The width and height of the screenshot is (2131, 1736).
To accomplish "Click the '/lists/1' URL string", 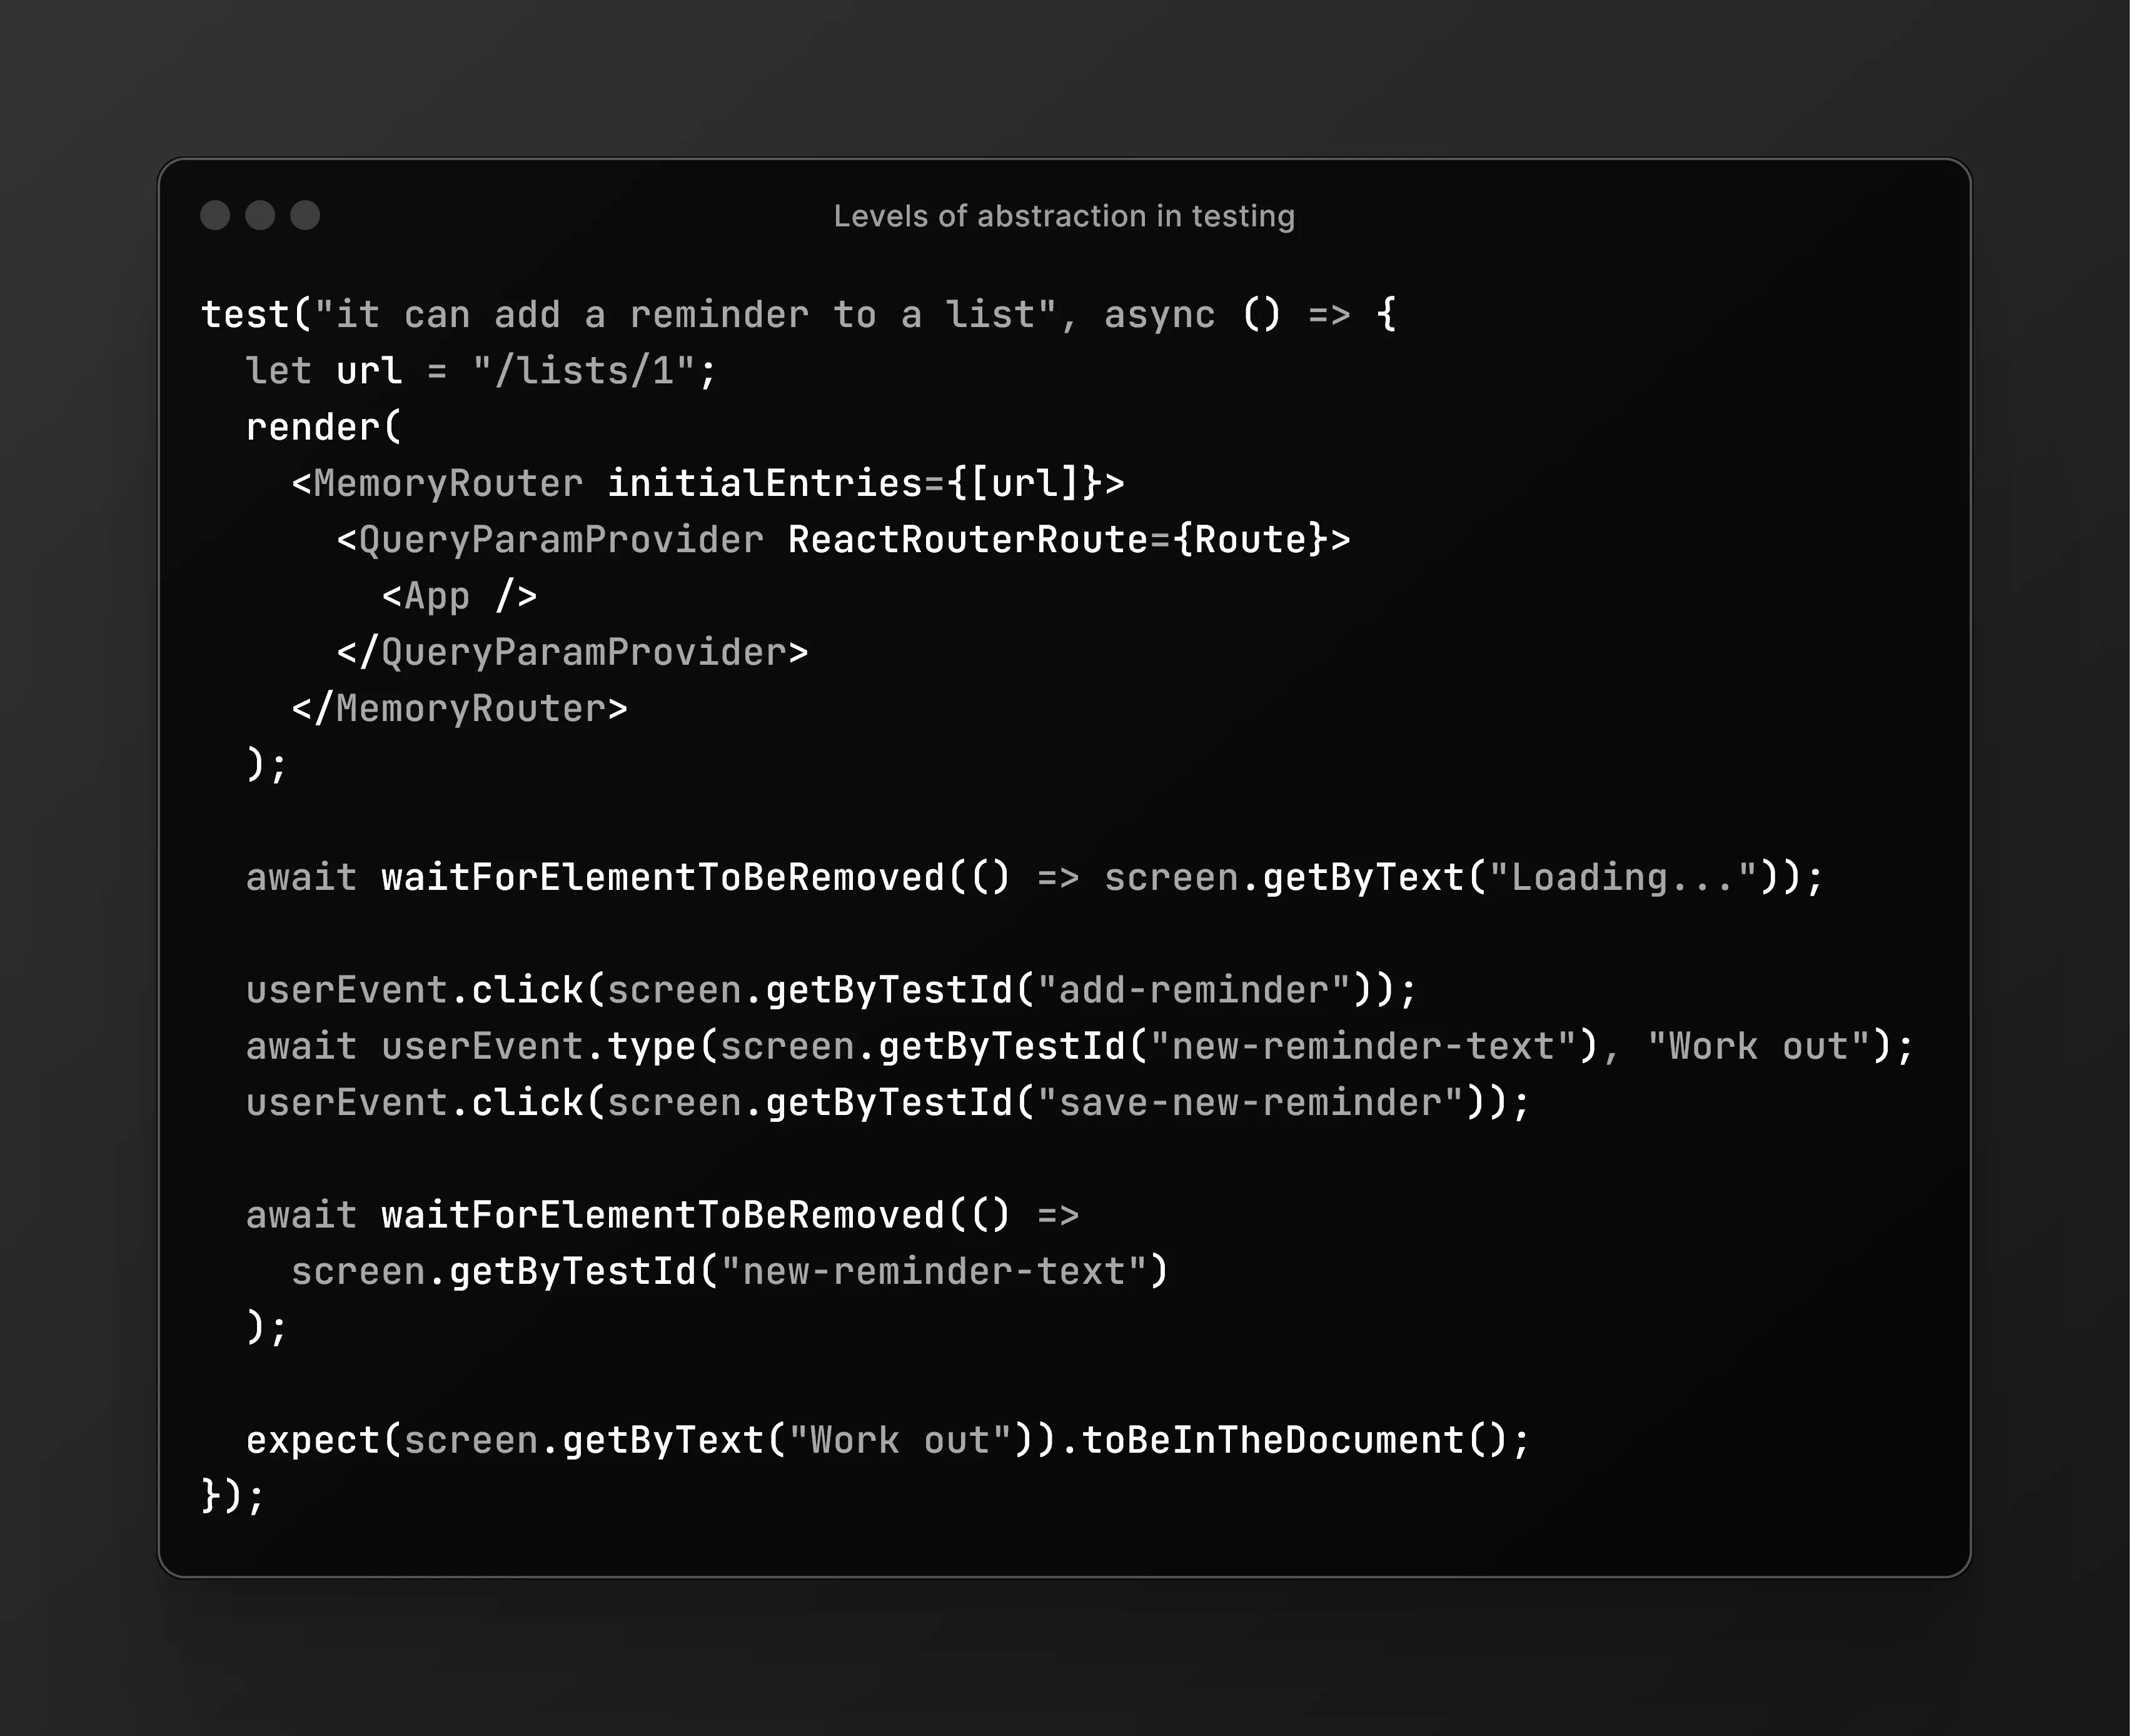I will pos(584,371).
